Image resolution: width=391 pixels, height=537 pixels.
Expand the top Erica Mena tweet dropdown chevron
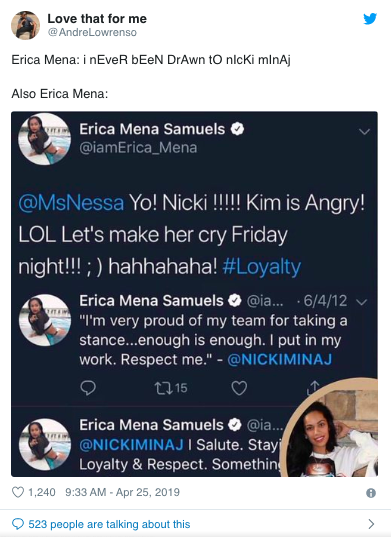click(x=364, y=132)
